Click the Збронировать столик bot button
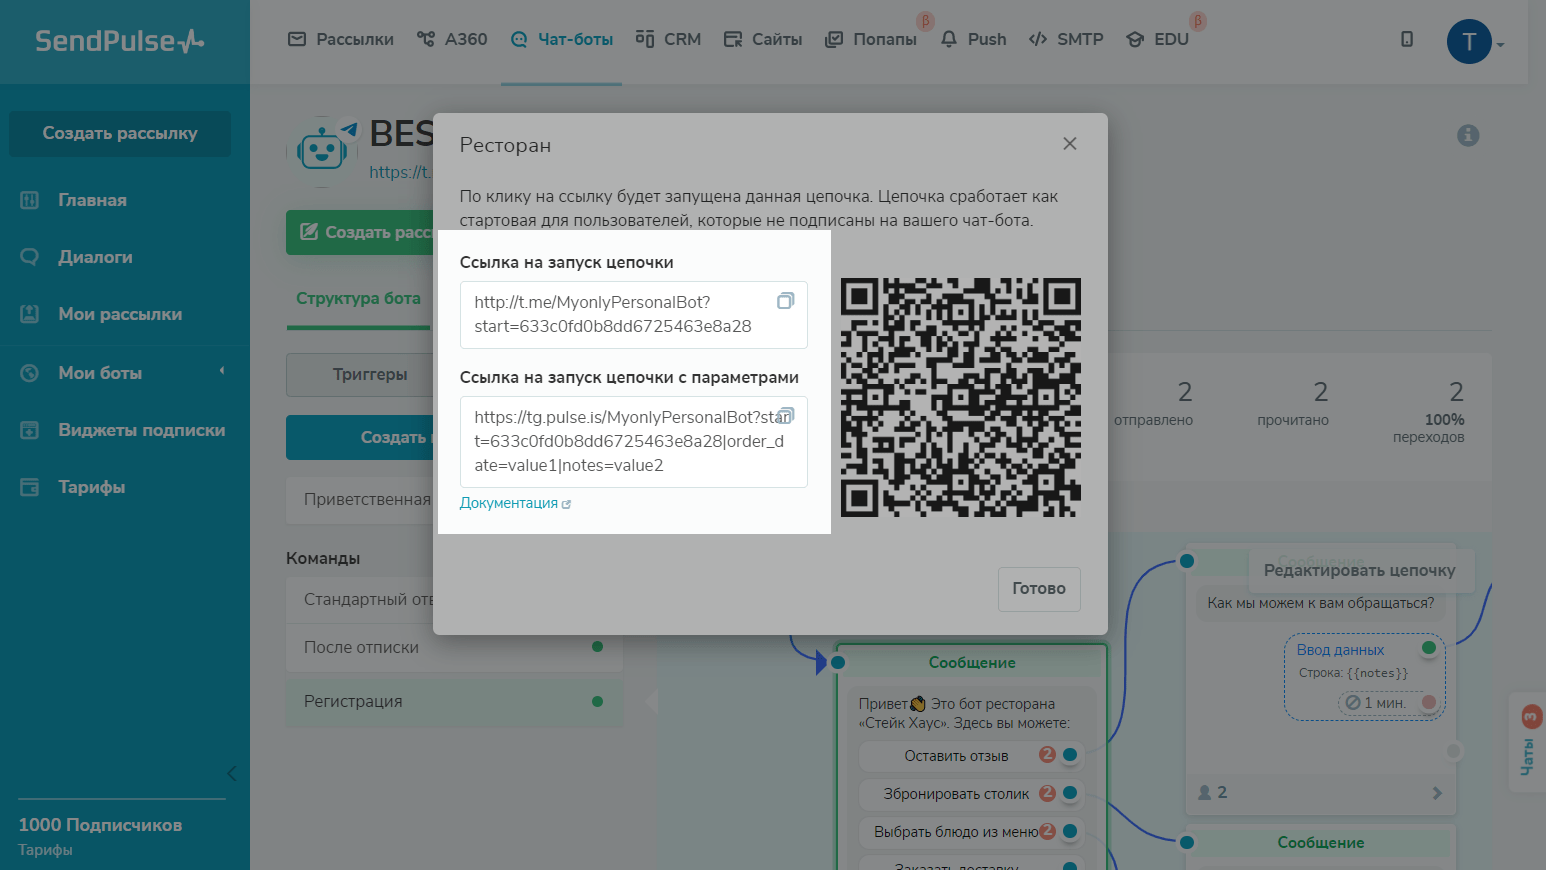 [x=971, y=794]
